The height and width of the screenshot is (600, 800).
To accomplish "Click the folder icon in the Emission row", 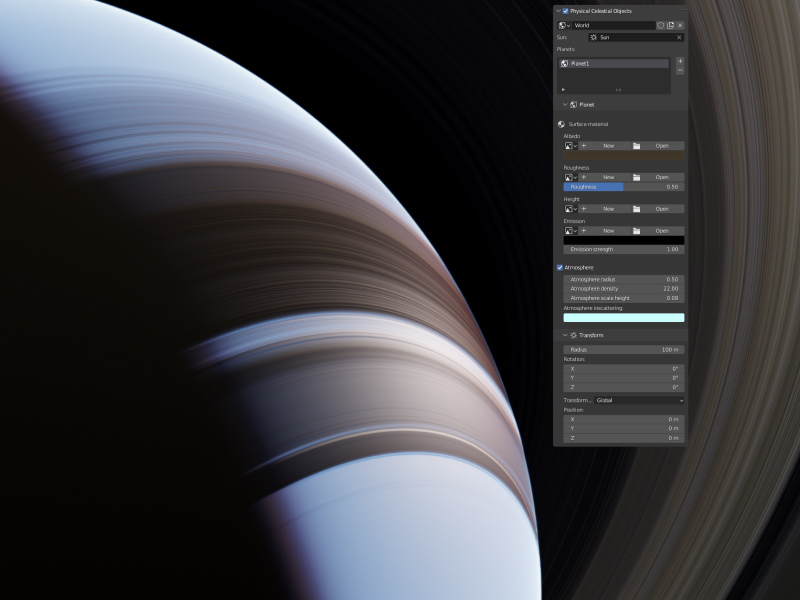I will pos(637,231).
